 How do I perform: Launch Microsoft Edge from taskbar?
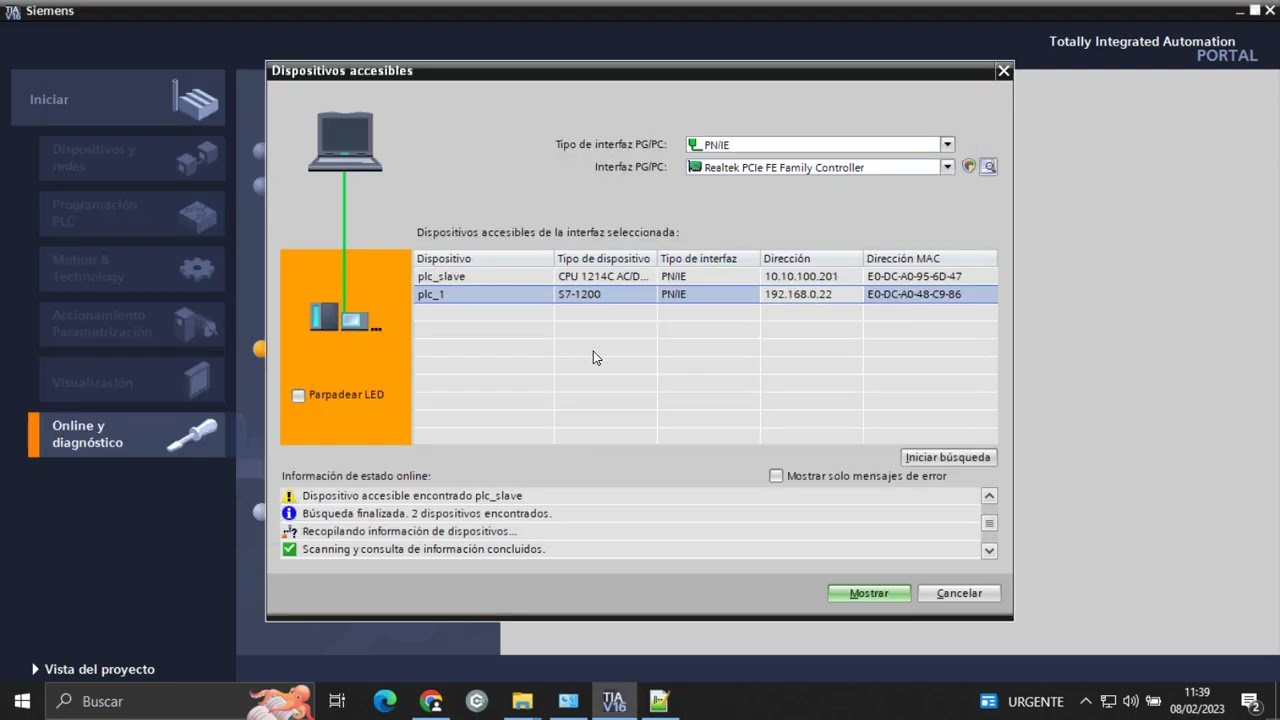385,701
